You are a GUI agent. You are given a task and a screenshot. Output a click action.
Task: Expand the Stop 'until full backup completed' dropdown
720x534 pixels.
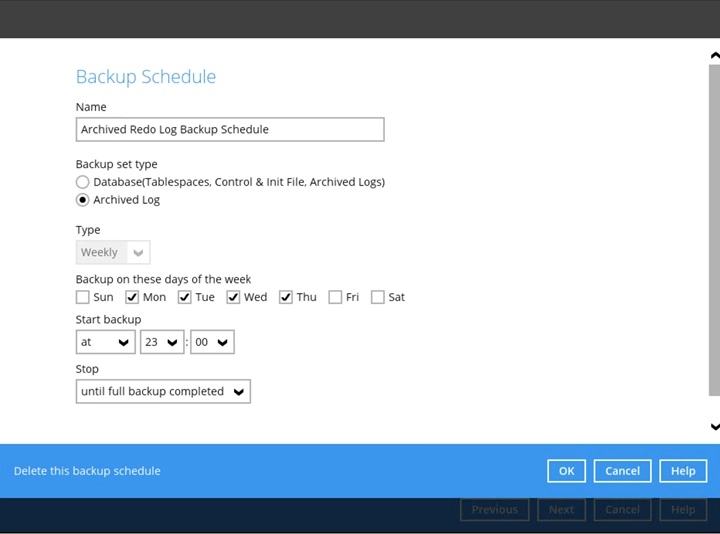pos(163,392)
